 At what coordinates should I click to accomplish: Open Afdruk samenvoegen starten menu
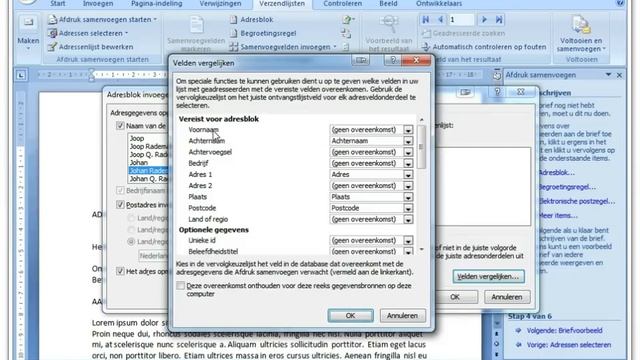click(102, 19)
